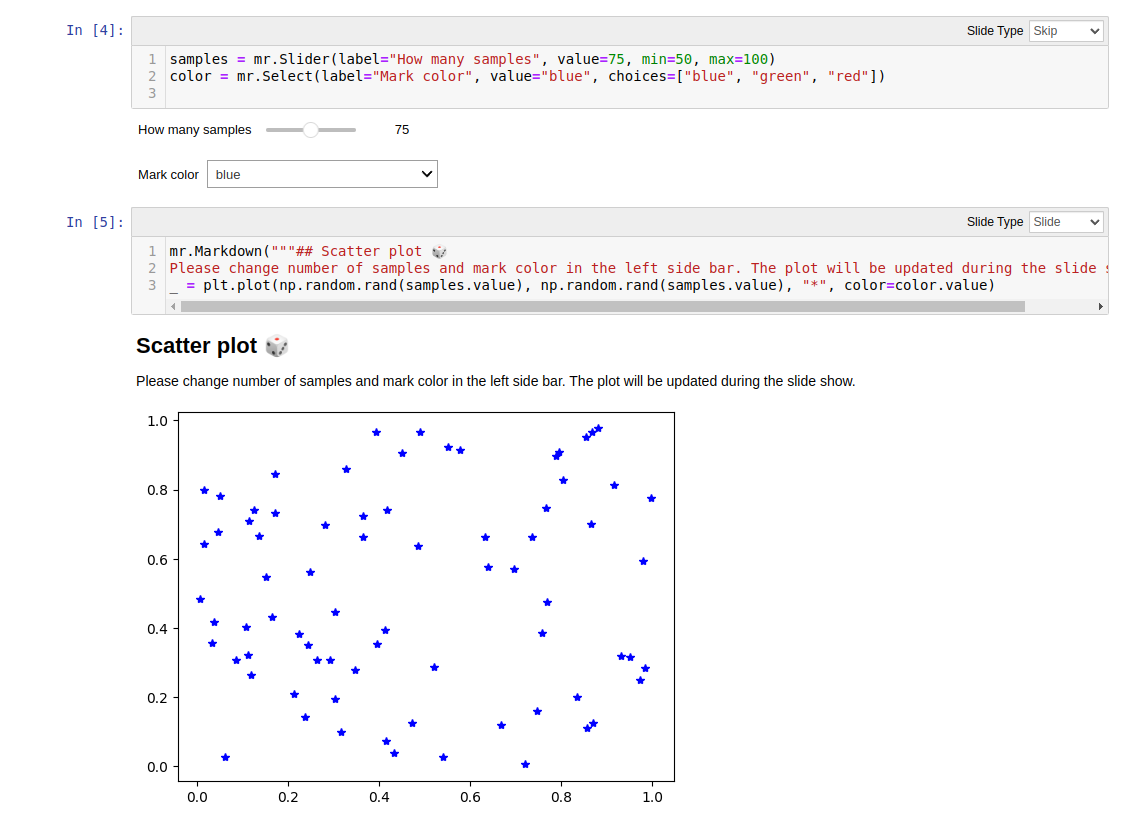1122x819 pixels.
Task: Click the dice emoji inside the Markdown code
Action: [438, 251]
